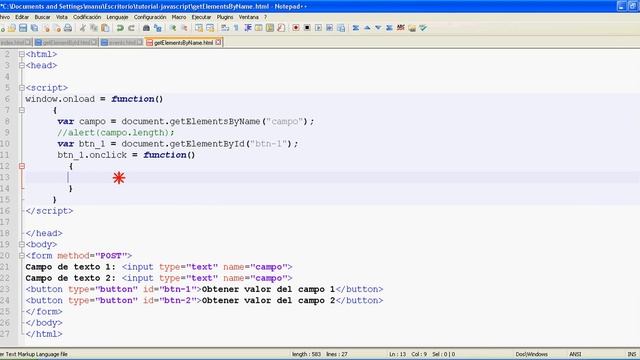Click the Dos\Windows line-ending status entry
Image resolution: width=640 pixels, height=360 pixels.
pos(531,354)
